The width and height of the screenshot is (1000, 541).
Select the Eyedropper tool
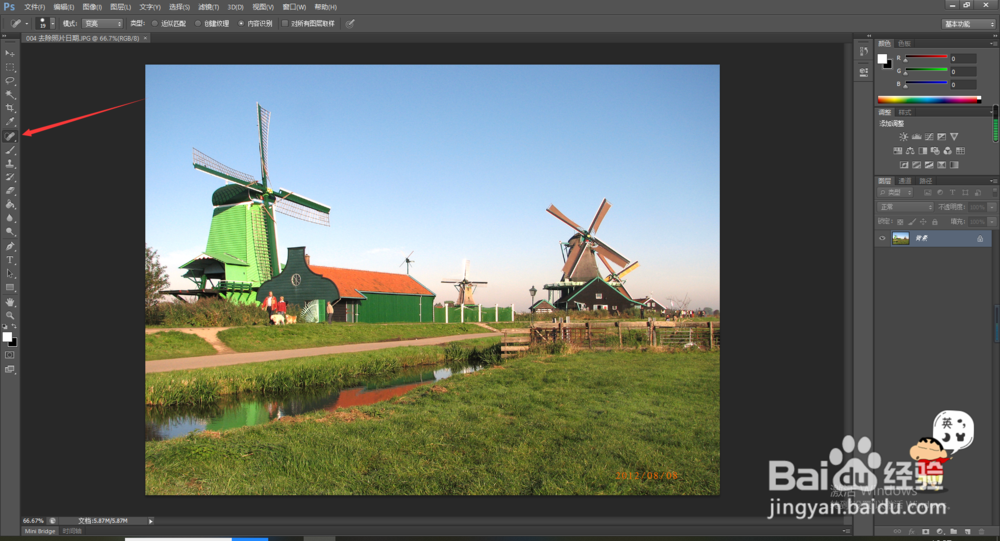[x=10, y=121]
